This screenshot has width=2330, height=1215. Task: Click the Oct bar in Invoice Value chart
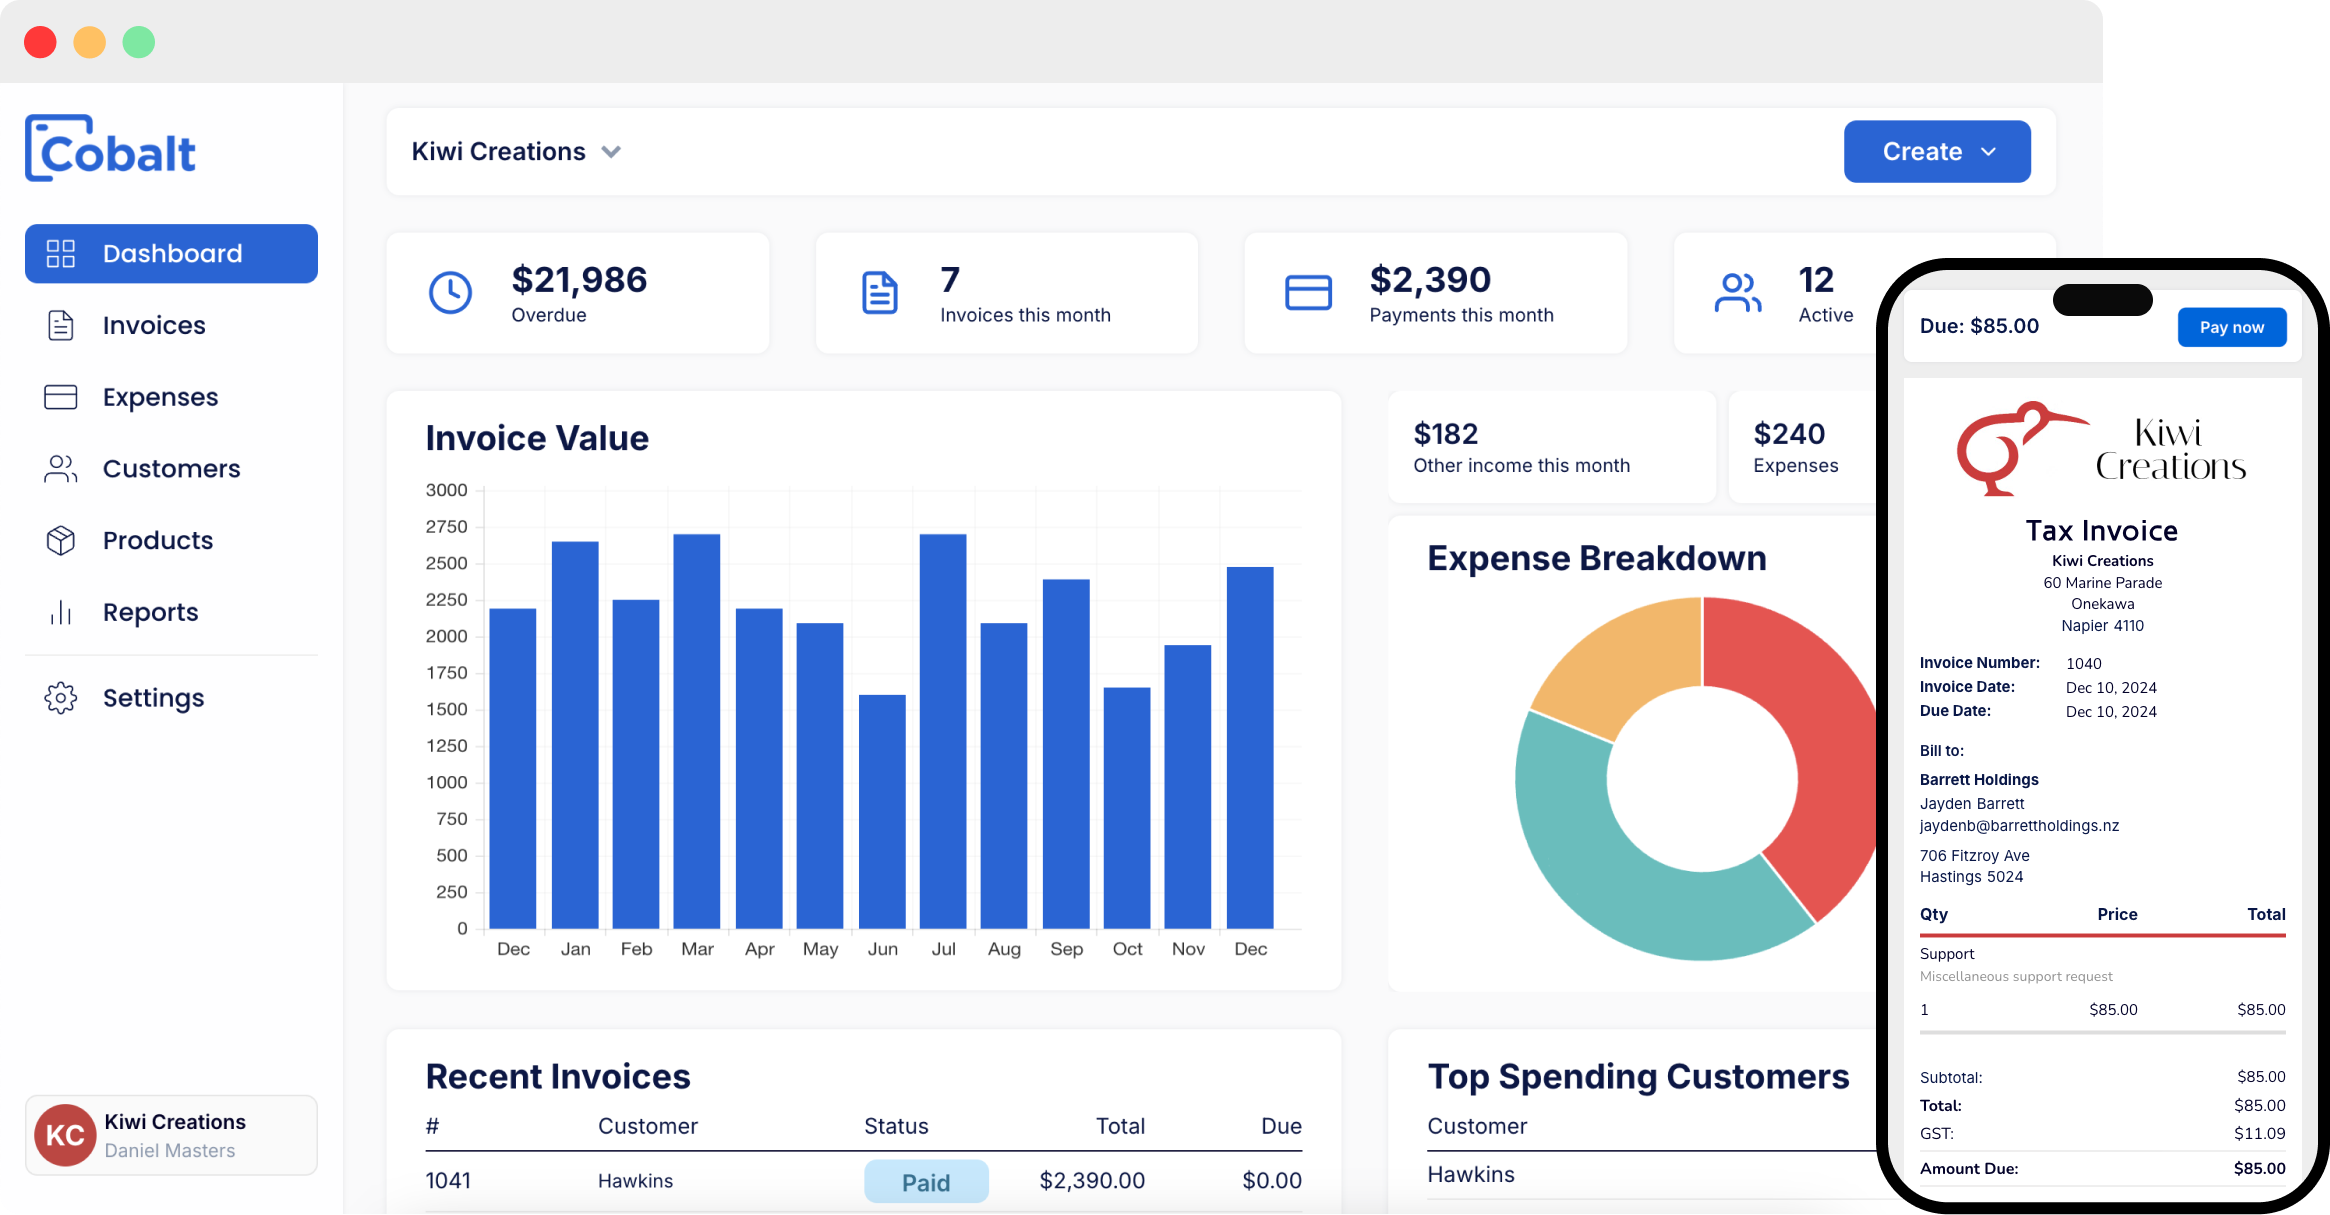coord(1127,808)
